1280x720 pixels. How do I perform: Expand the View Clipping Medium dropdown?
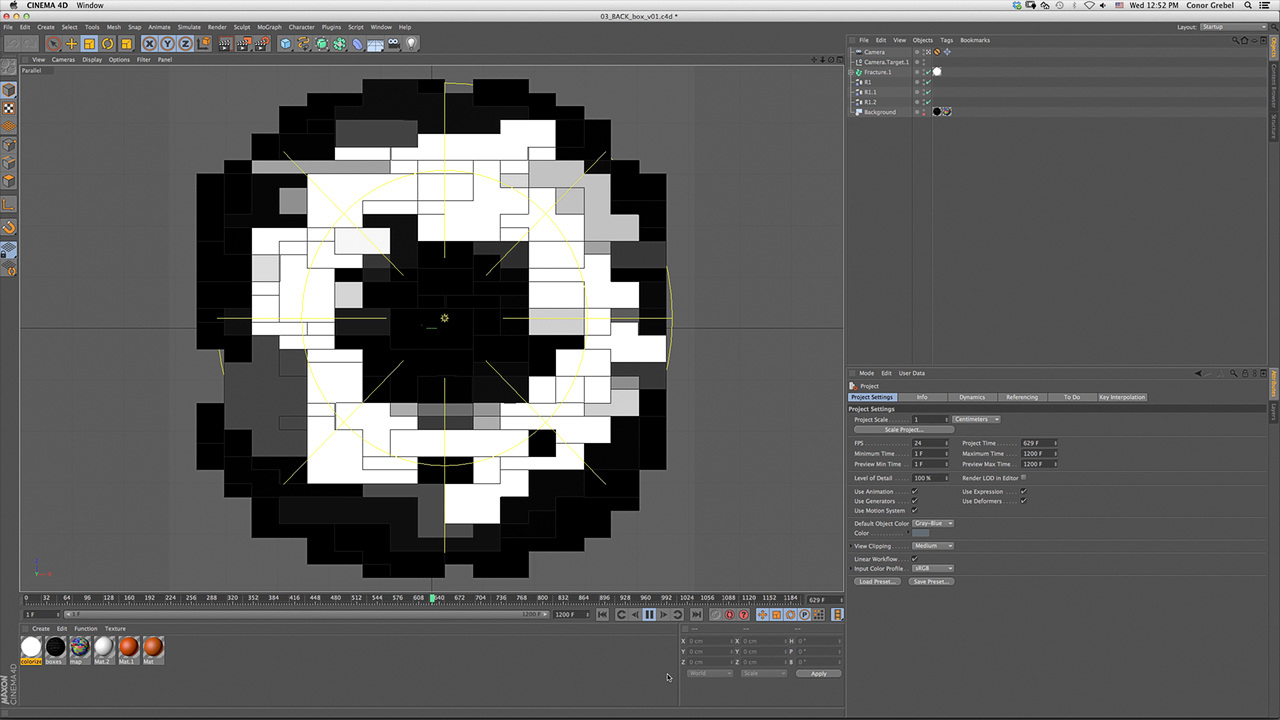pyautogui.click(x=933, y=546)
